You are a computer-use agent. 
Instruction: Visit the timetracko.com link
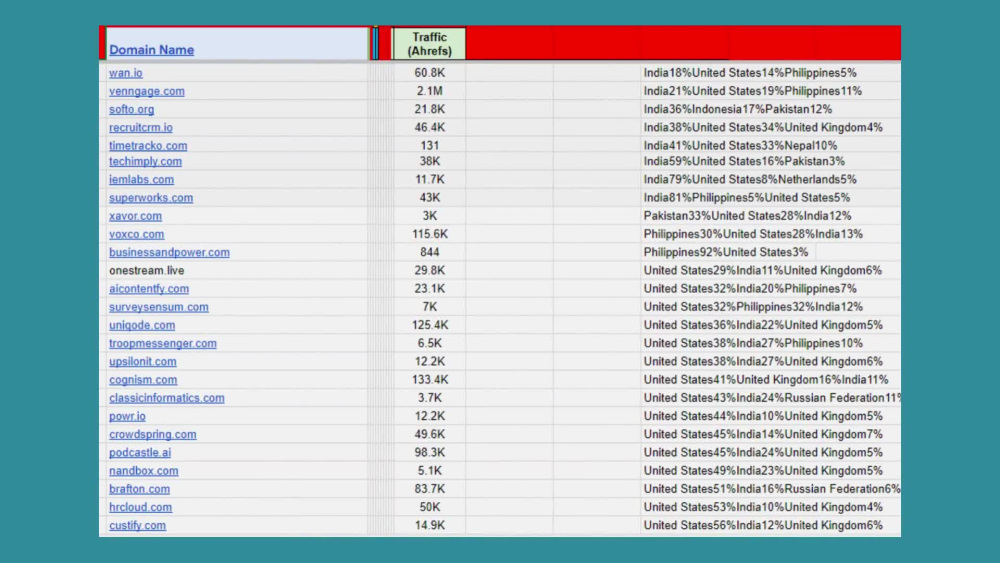click(x=148, y=145)
